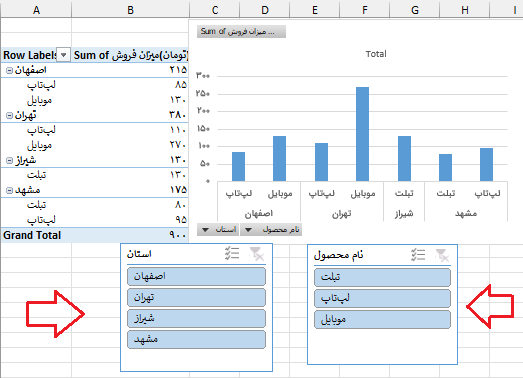Toggle multi-select in the استان slicer
The height and width of the screenshot is (378, 523).
tap(232, 254)
